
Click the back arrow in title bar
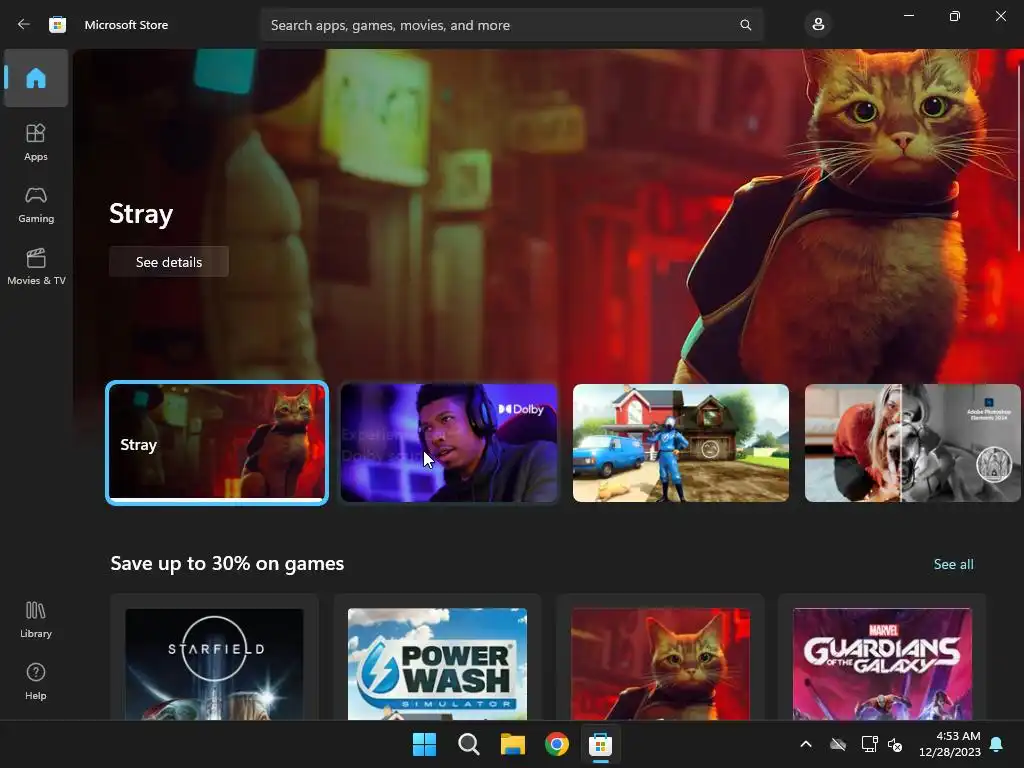click(x=24, y=24)
